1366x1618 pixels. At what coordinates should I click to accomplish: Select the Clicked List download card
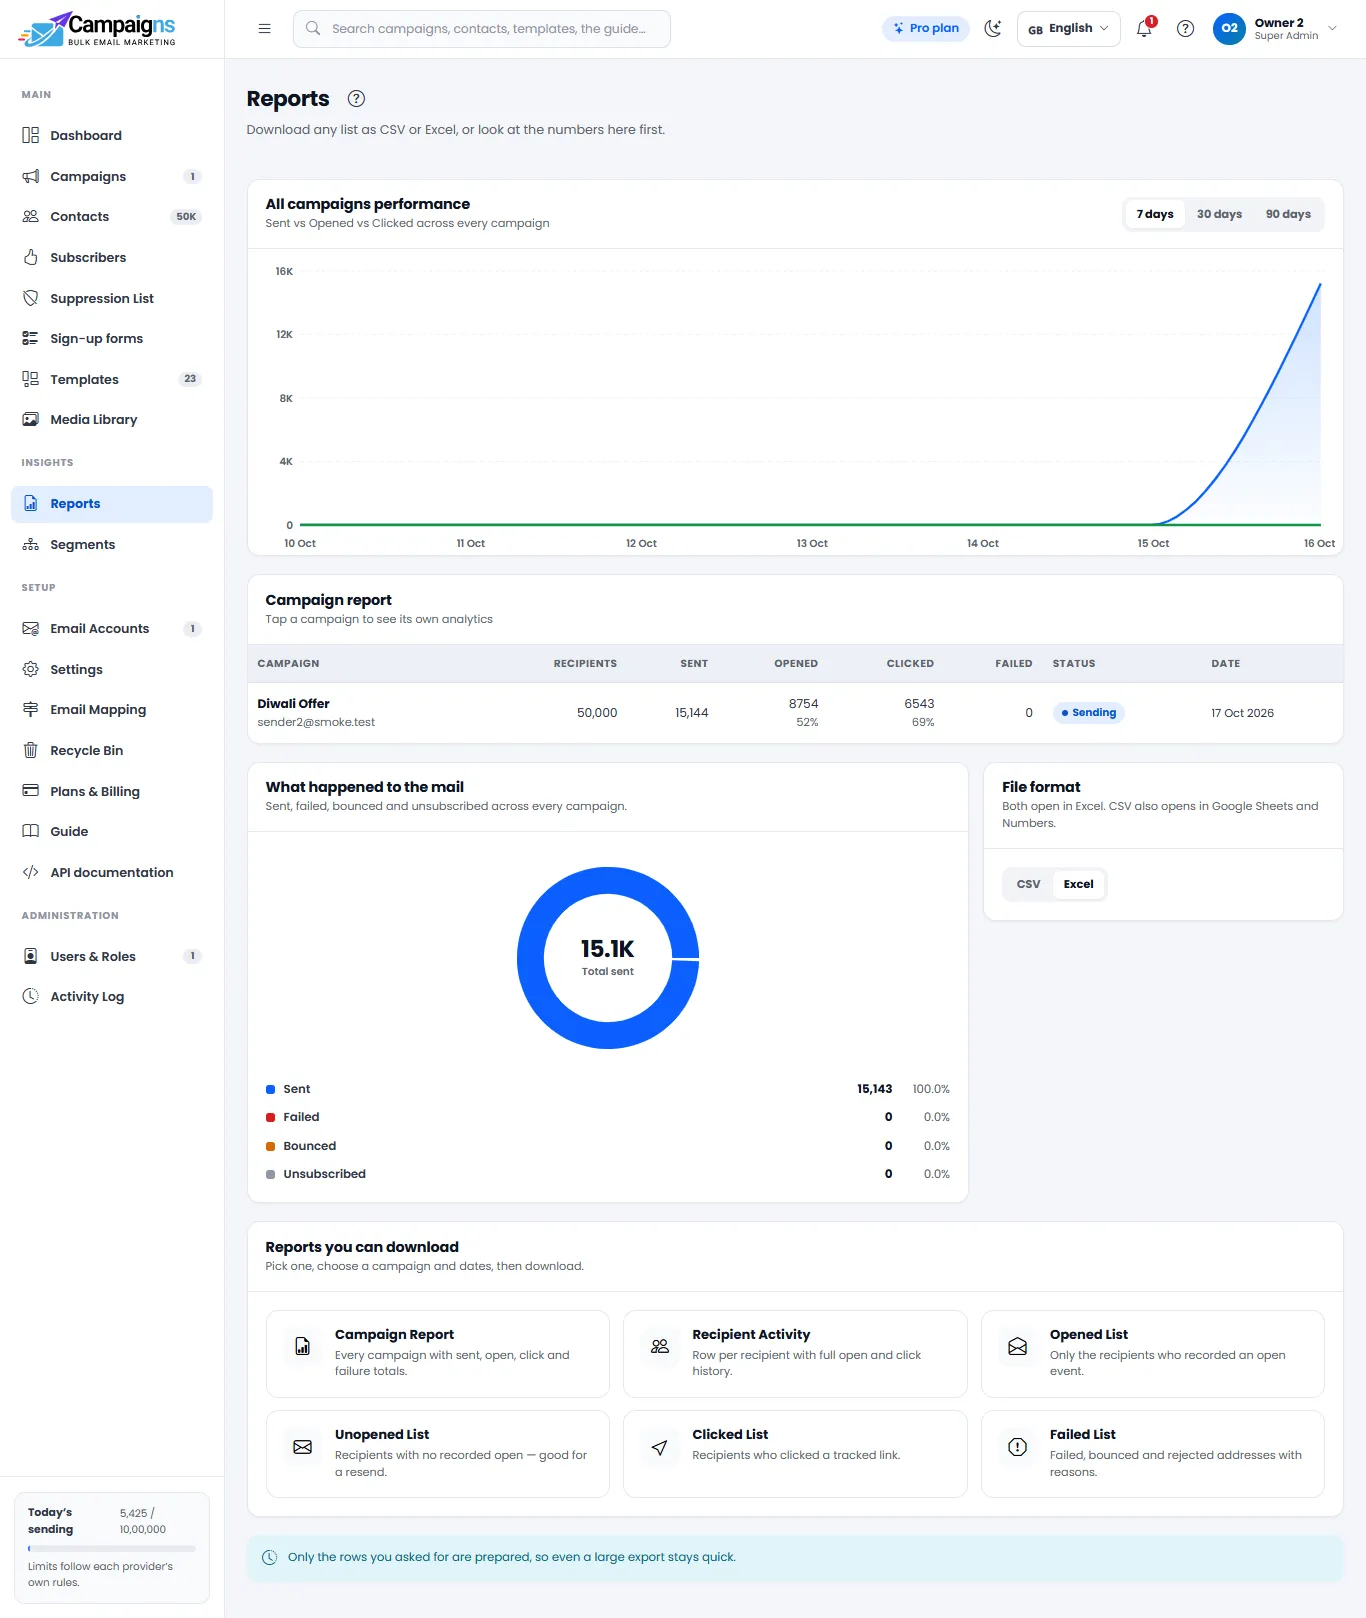click(795, 1454)
